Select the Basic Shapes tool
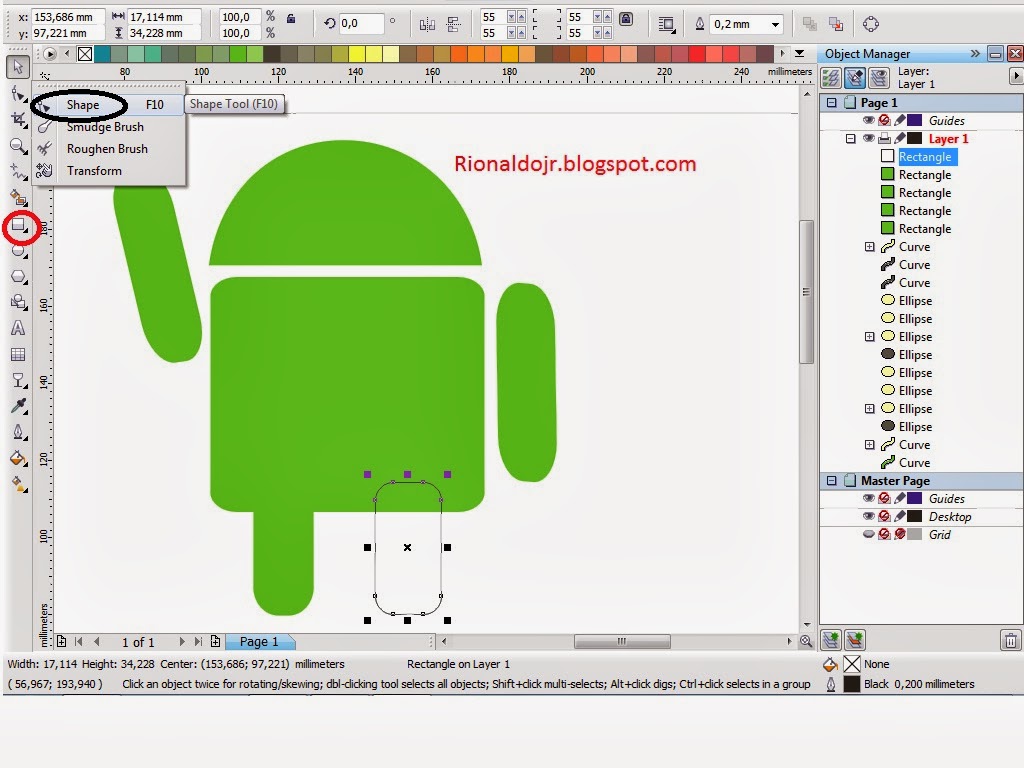This screenshot has height=768, width=1024. click(18, 302)
